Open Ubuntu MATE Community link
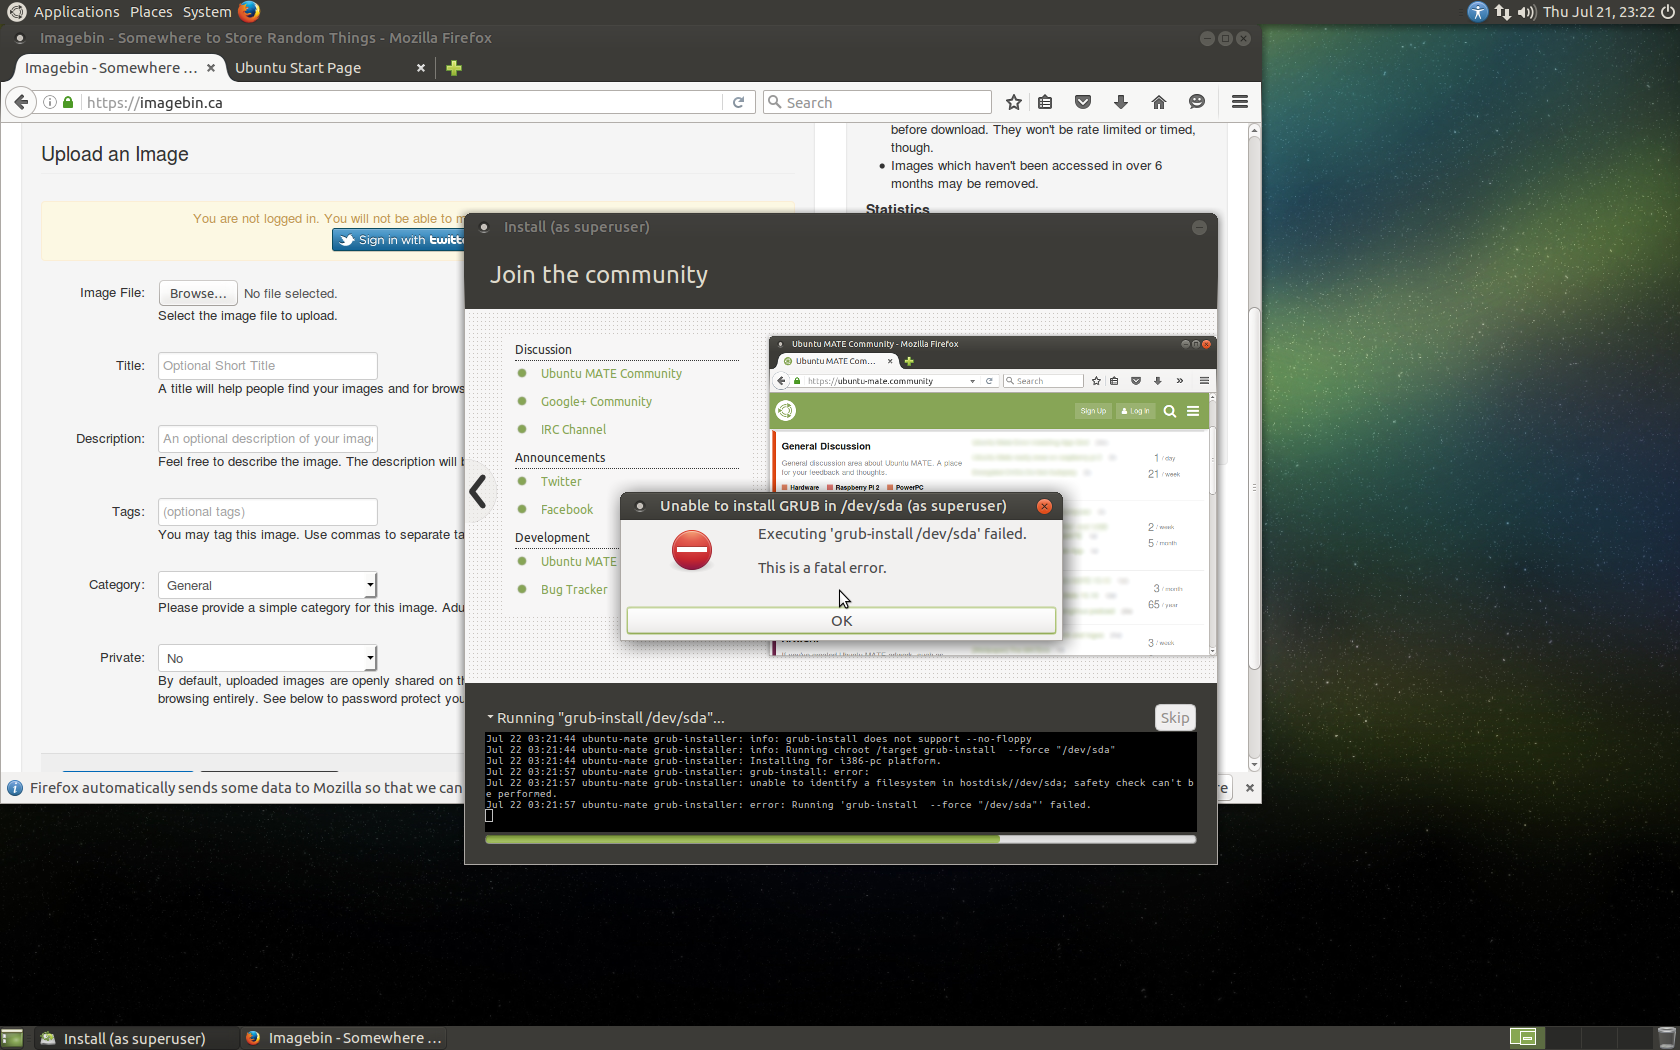Image resolution: width=1680 pixels, height=1050 pixels. 611,373
